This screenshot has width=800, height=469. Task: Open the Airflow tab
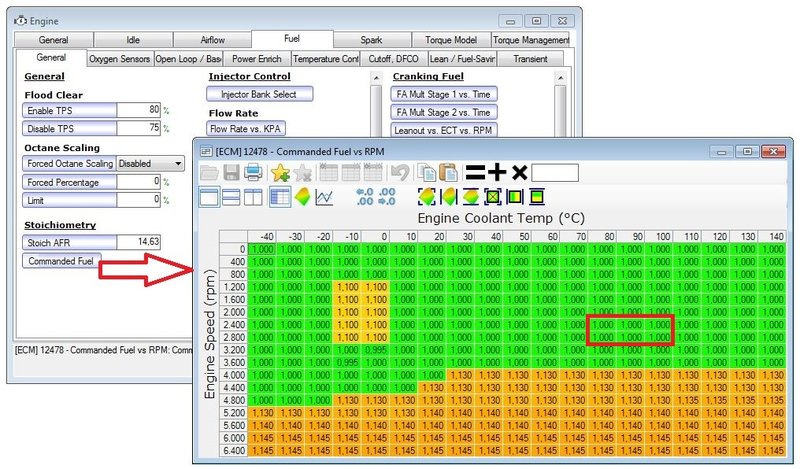click(x=213, y=40)
